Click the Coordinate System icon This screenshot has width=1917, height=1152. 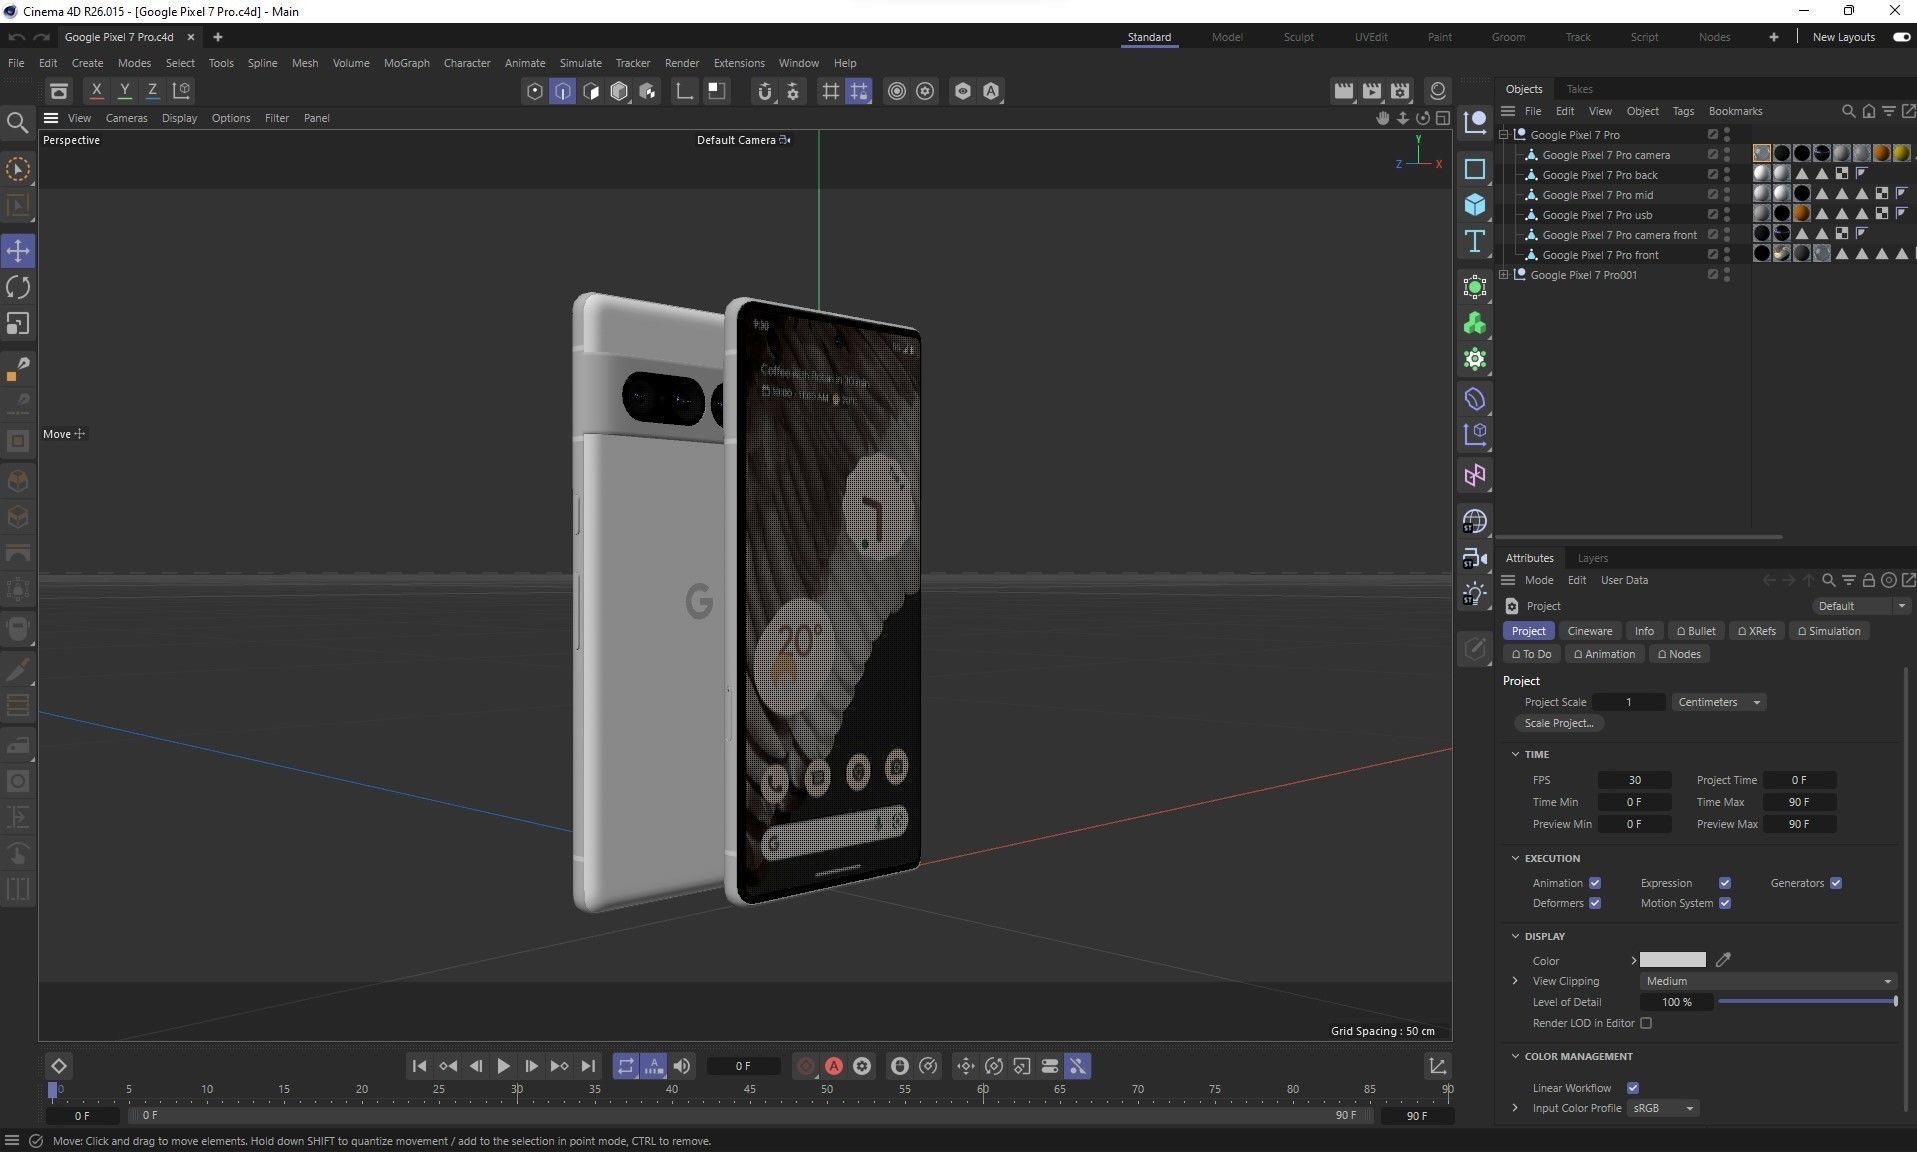point(181,90)
